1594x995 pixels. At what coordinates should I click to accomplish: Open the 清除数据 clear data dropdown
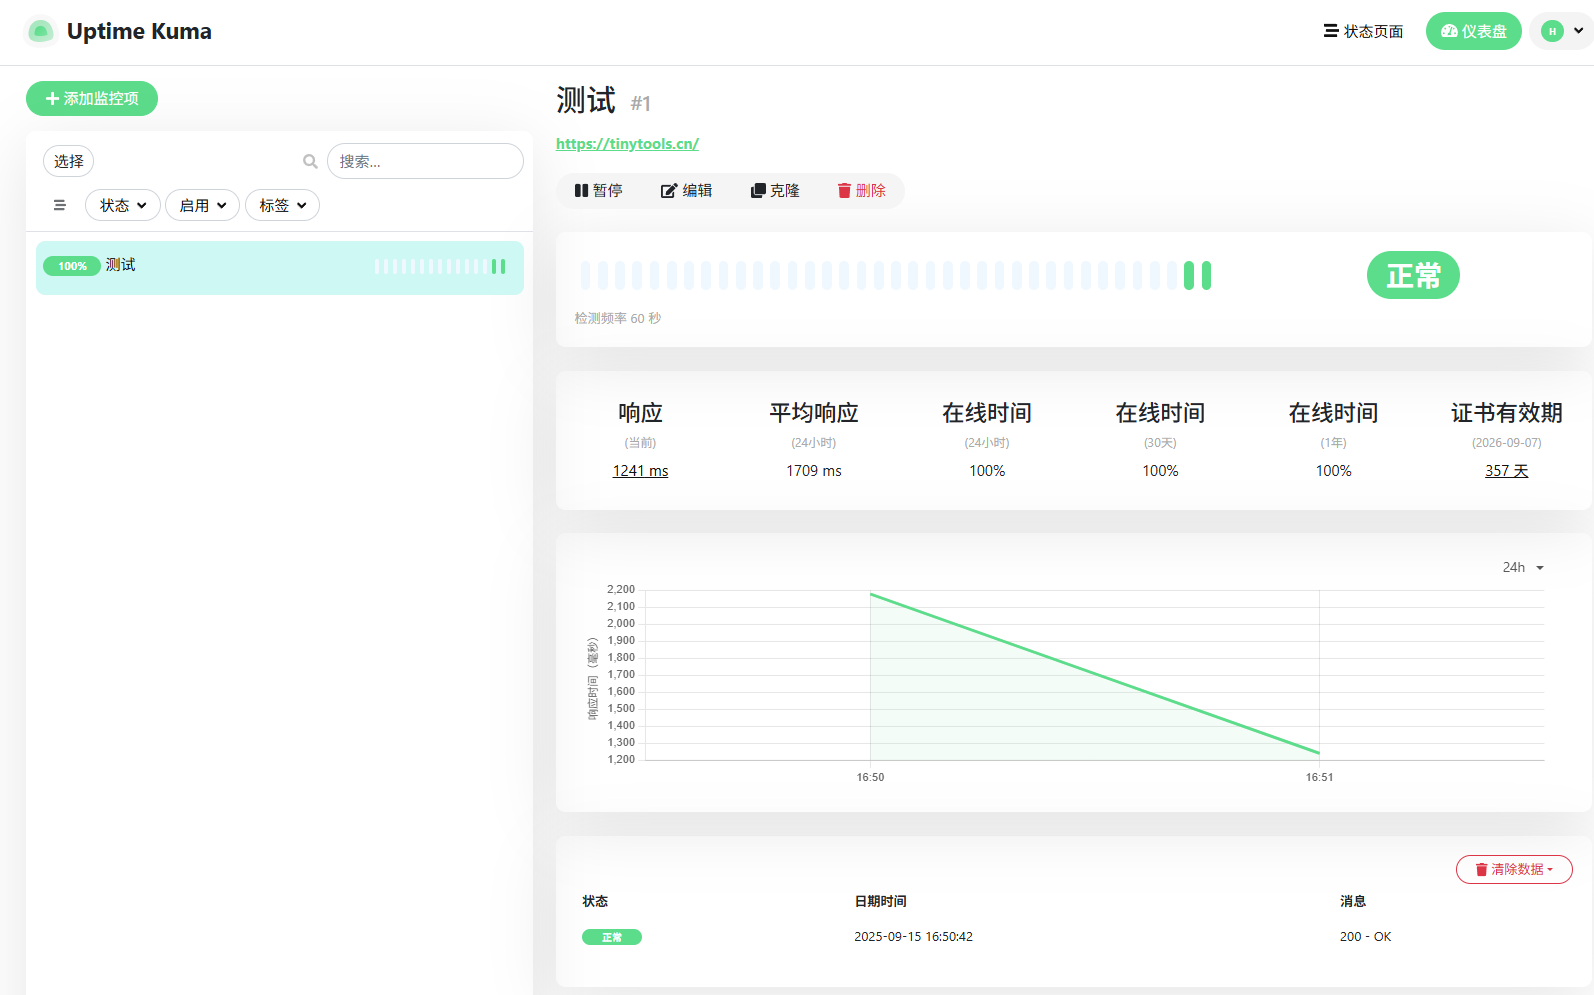(x=1514, y=870)
